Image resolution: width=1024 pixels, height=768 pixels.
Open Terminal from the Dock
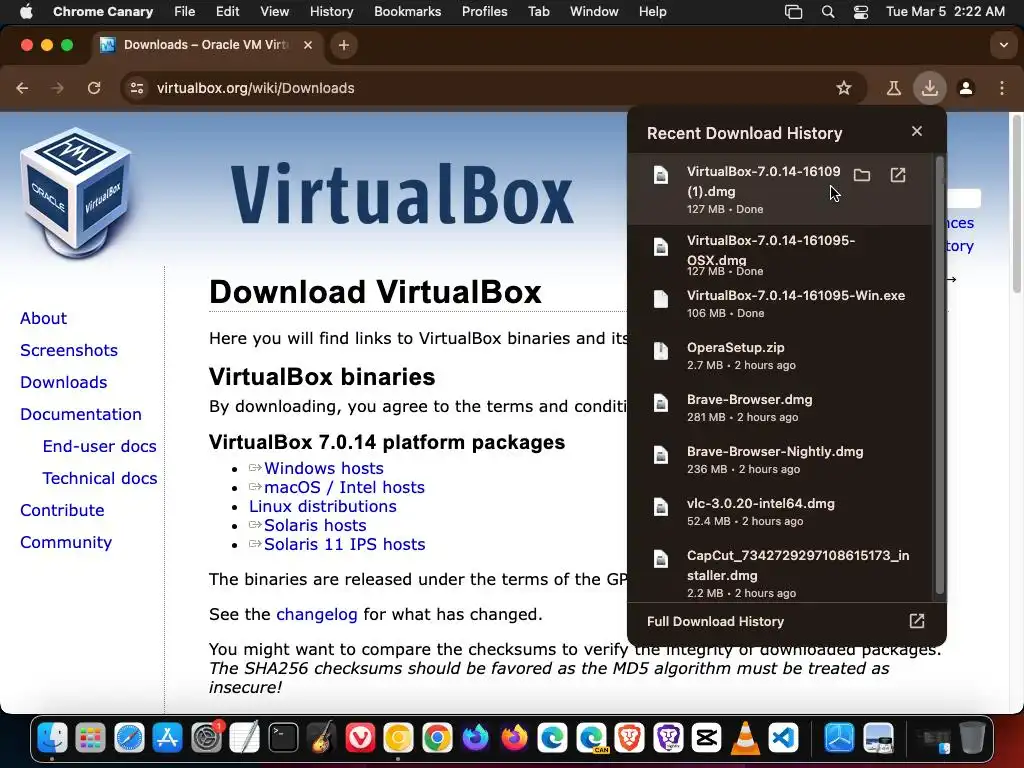[283, 739]
